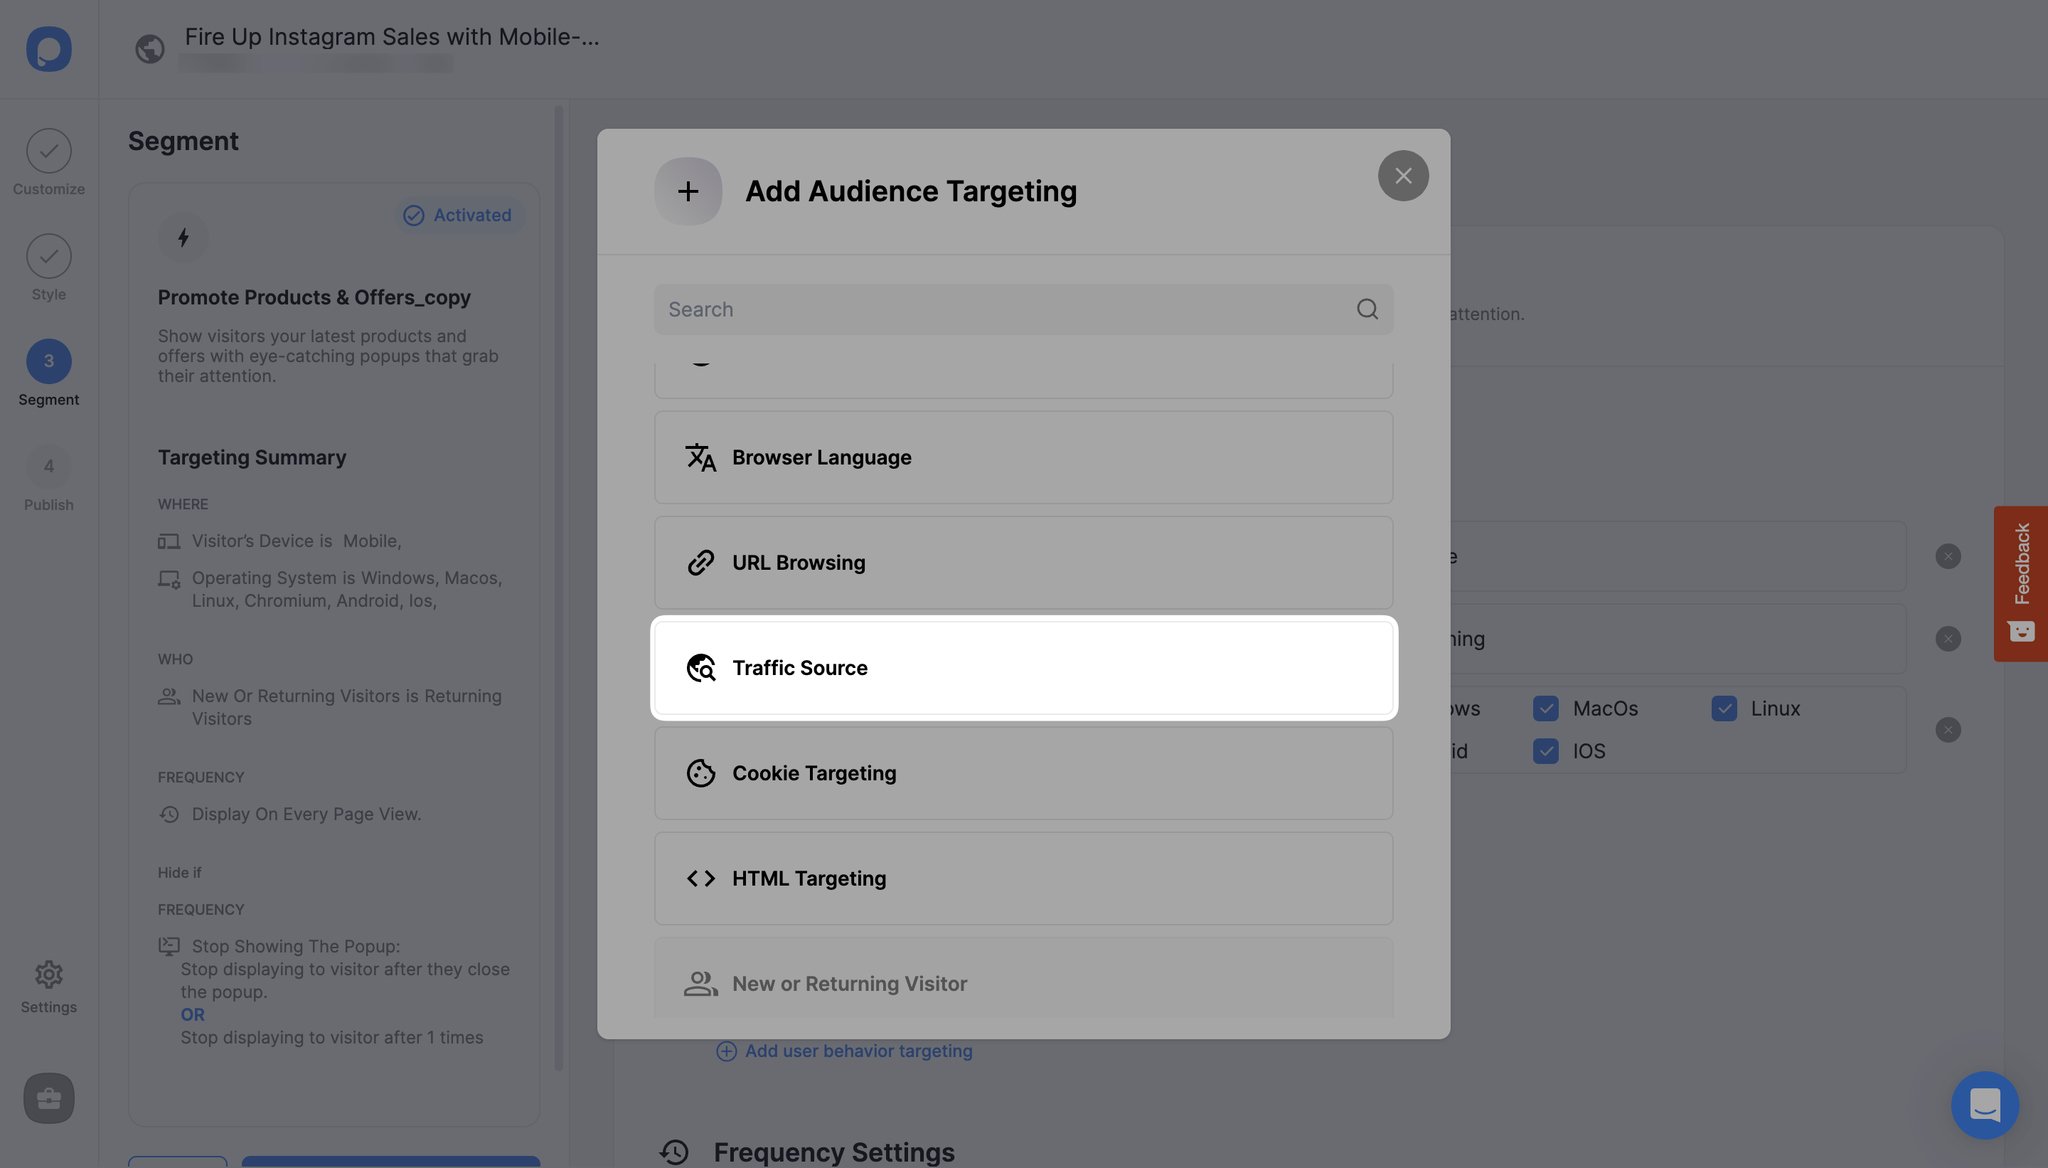Click the Browser Language targeting icon
This screenshot has width=2048, height=1168.
(x=699, y=457)
